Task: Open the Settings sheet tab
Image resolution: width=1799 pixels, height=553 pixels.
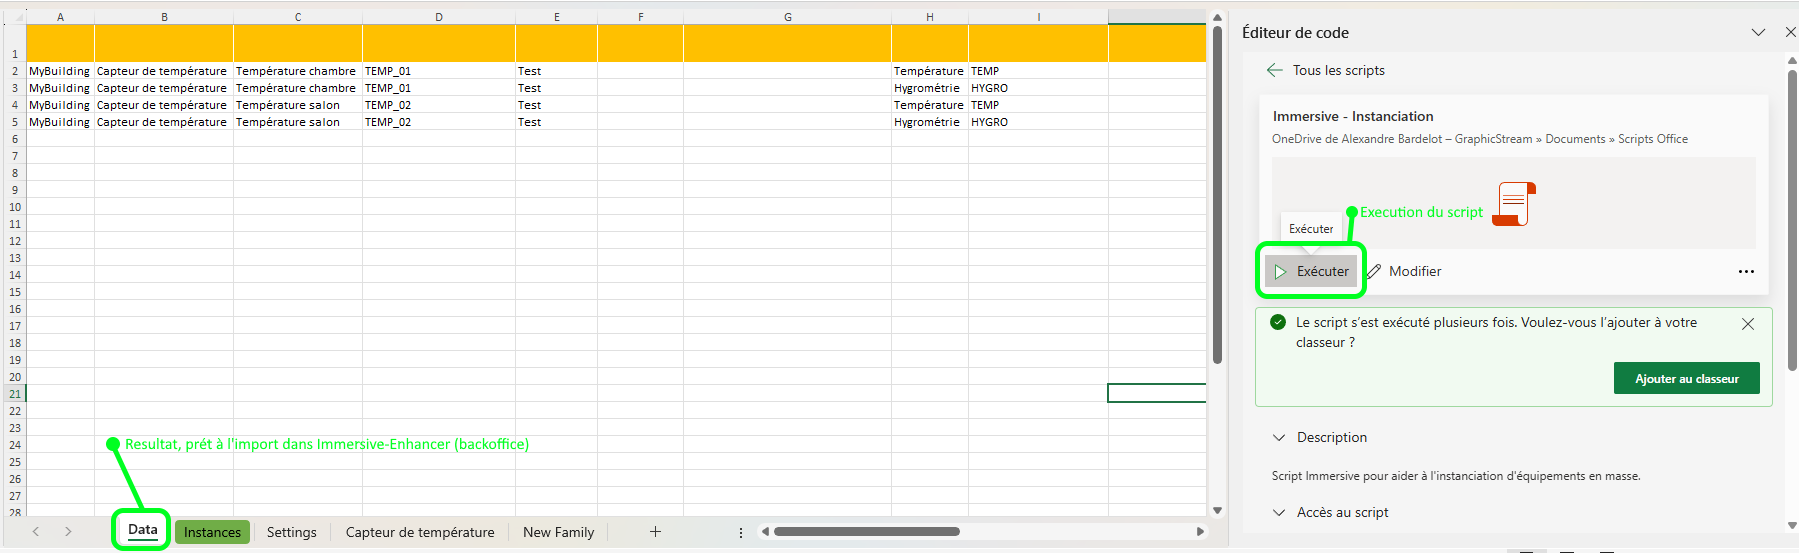Action: pos(291,532)
